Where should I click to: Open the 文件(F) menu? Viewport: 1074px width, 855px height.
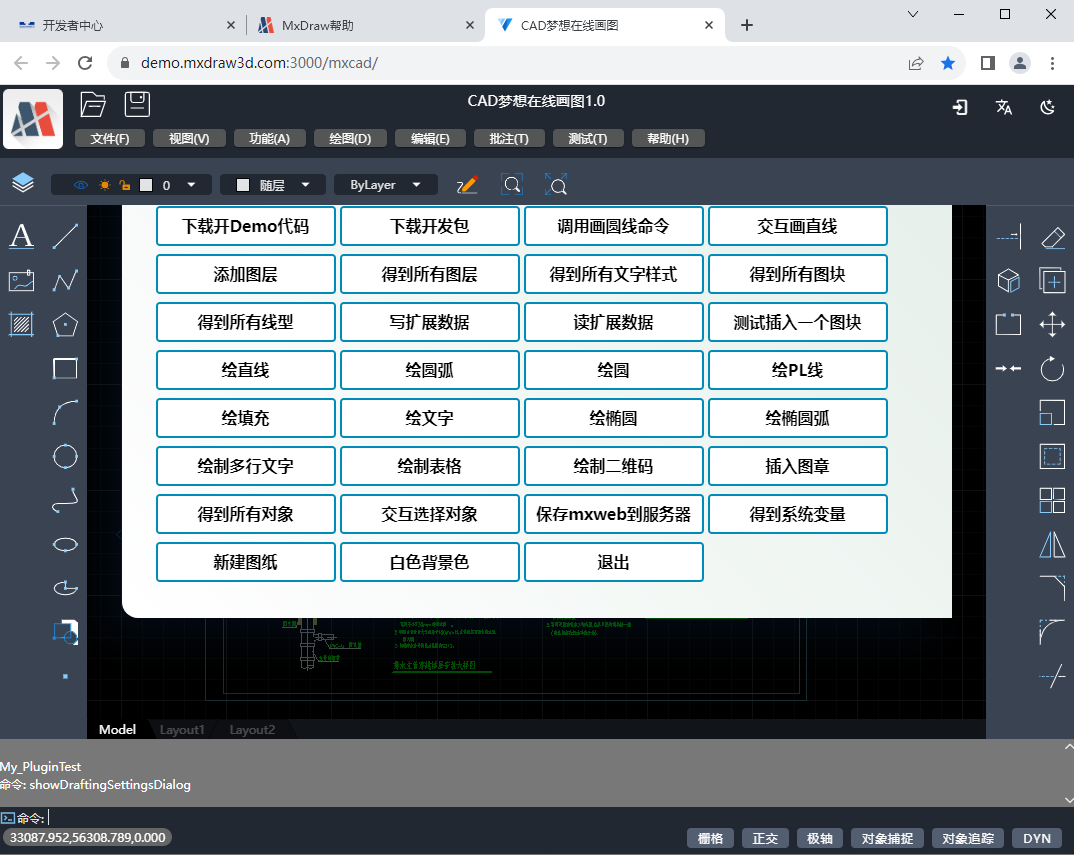point(110,138)
